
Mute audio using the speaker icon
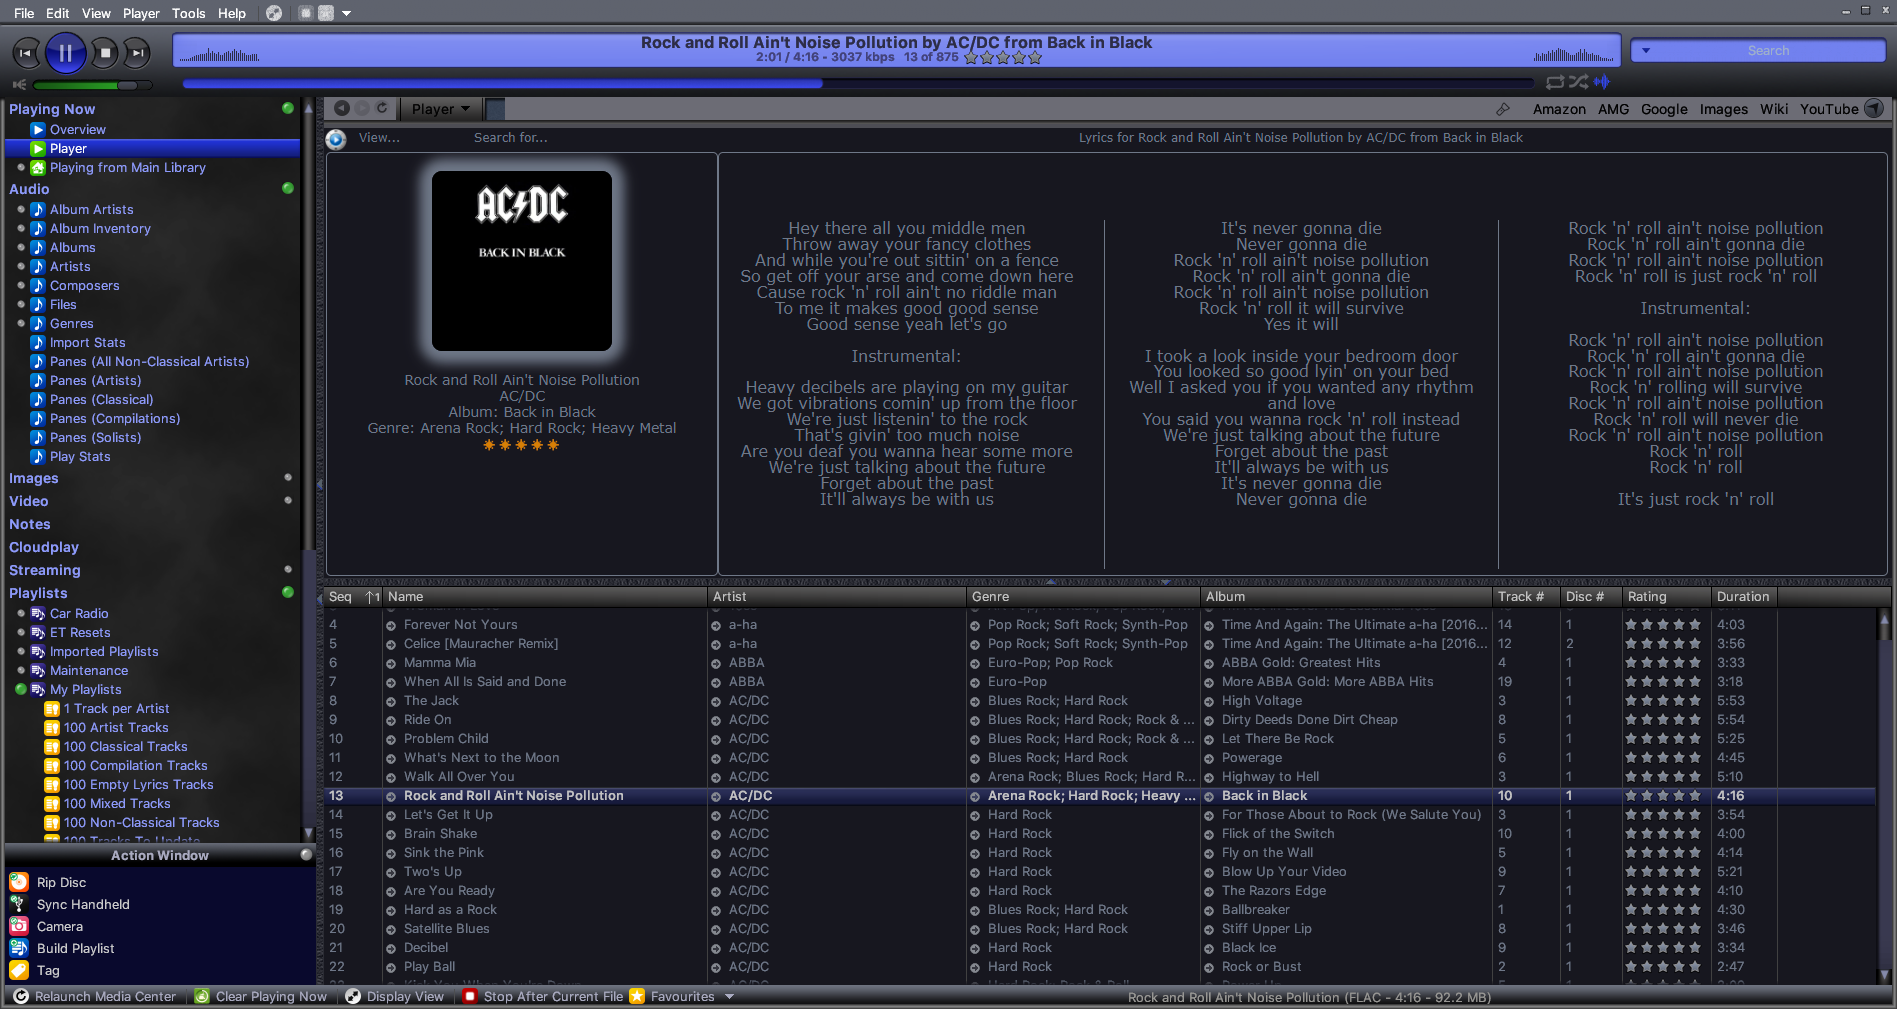point(19,85)
